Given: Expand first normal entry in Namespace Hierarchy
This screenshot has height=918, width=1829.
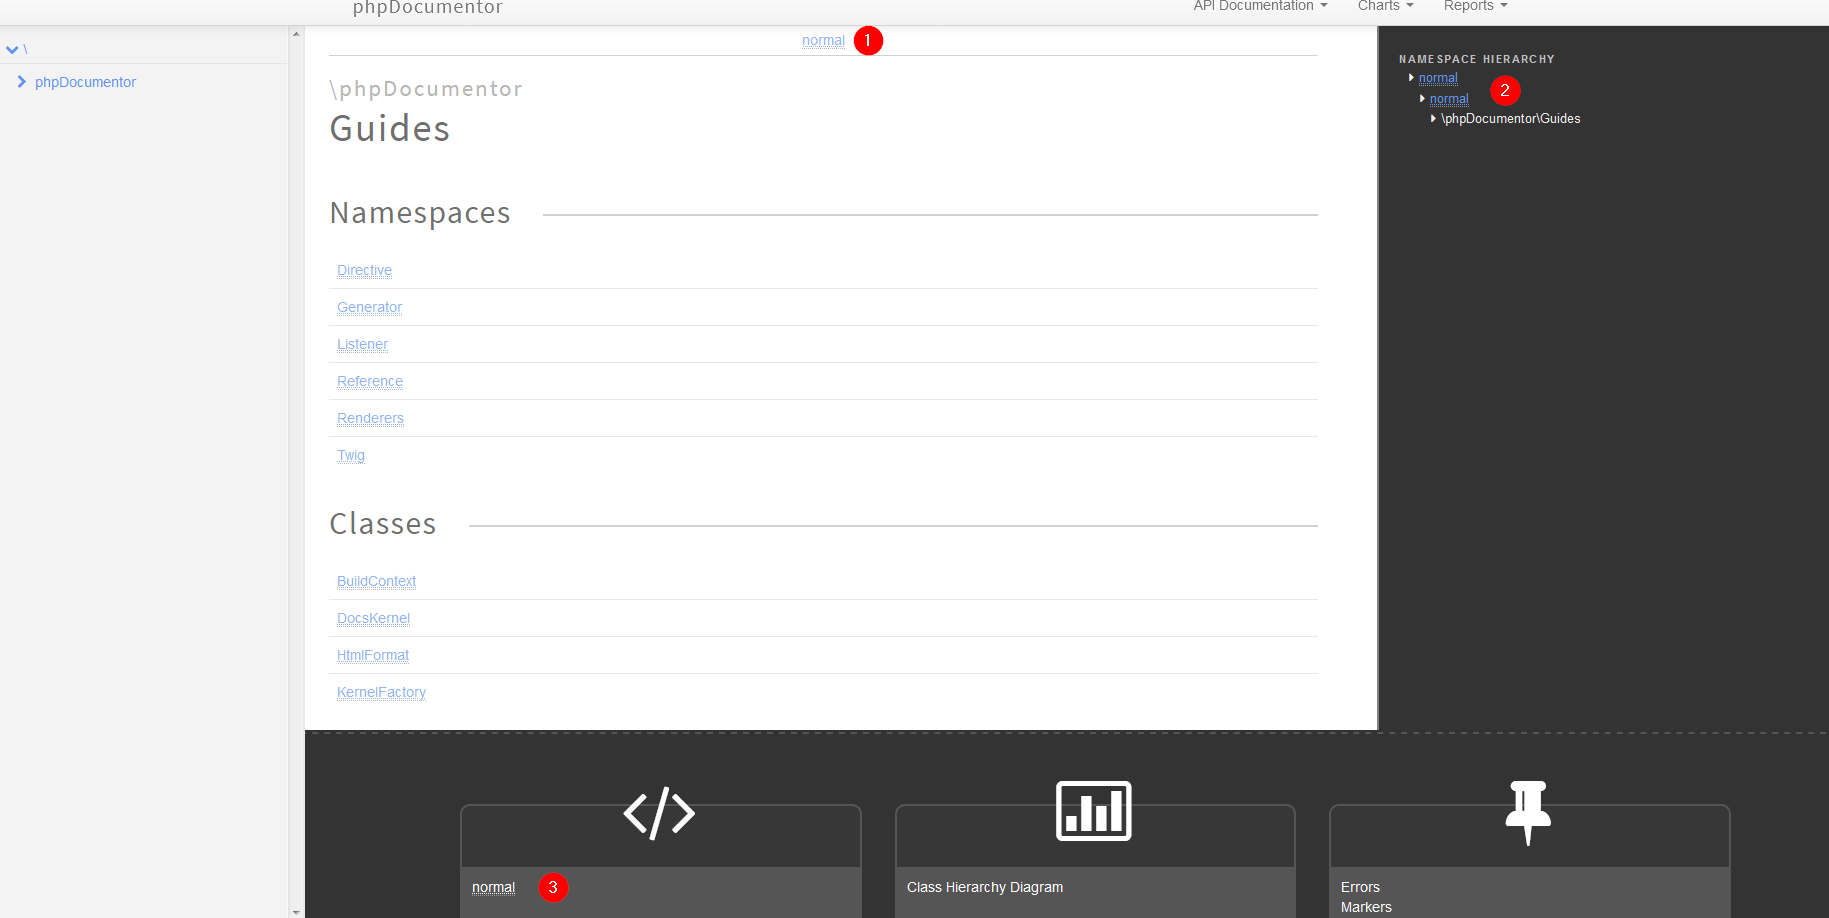Looking at the screenshot, I should click(1411, 77).
